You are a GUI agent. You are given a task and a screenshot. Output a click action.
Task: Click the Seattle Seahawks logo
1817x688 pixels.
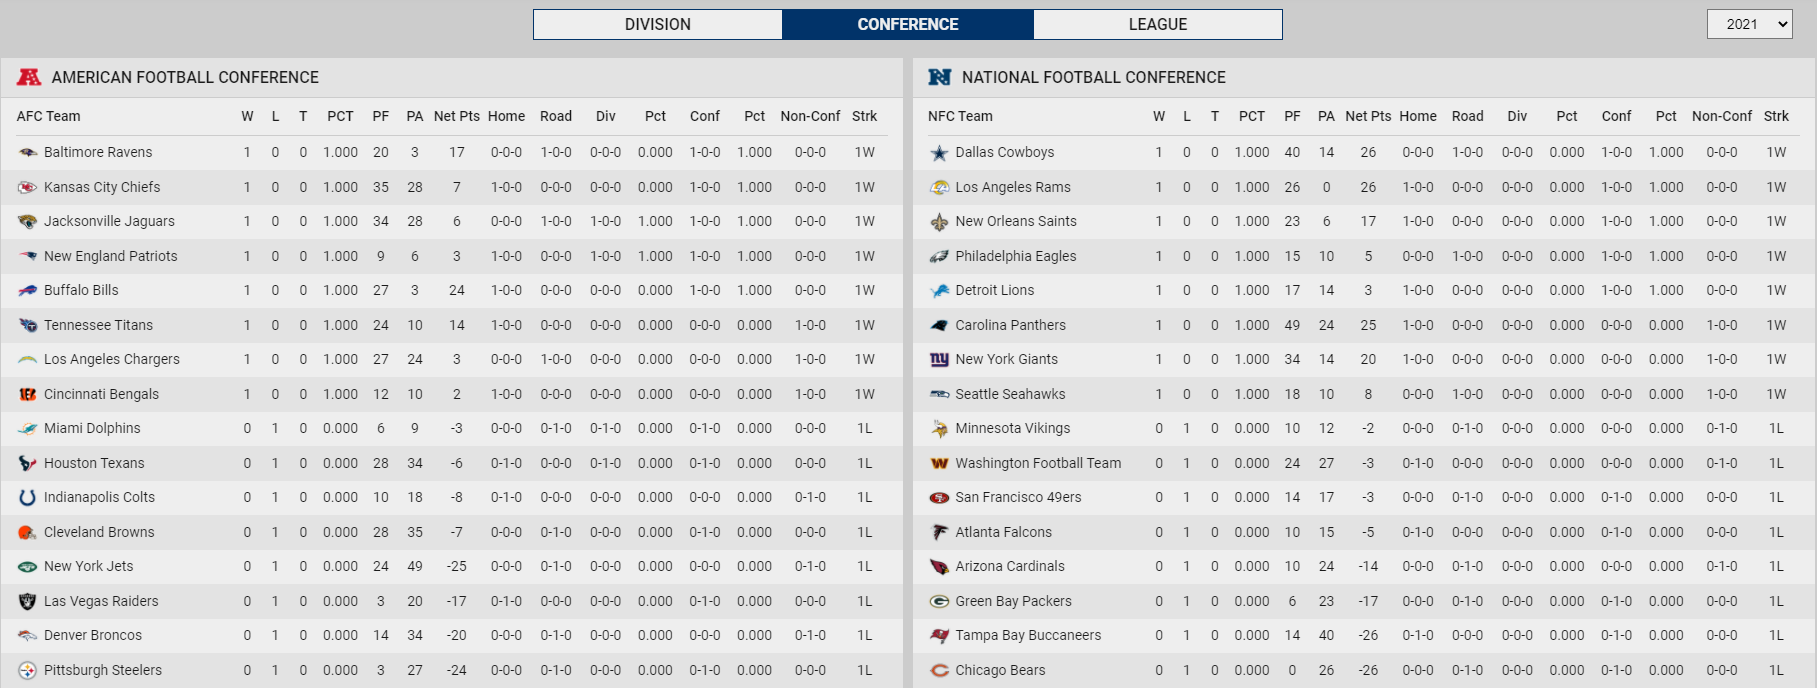939,394
